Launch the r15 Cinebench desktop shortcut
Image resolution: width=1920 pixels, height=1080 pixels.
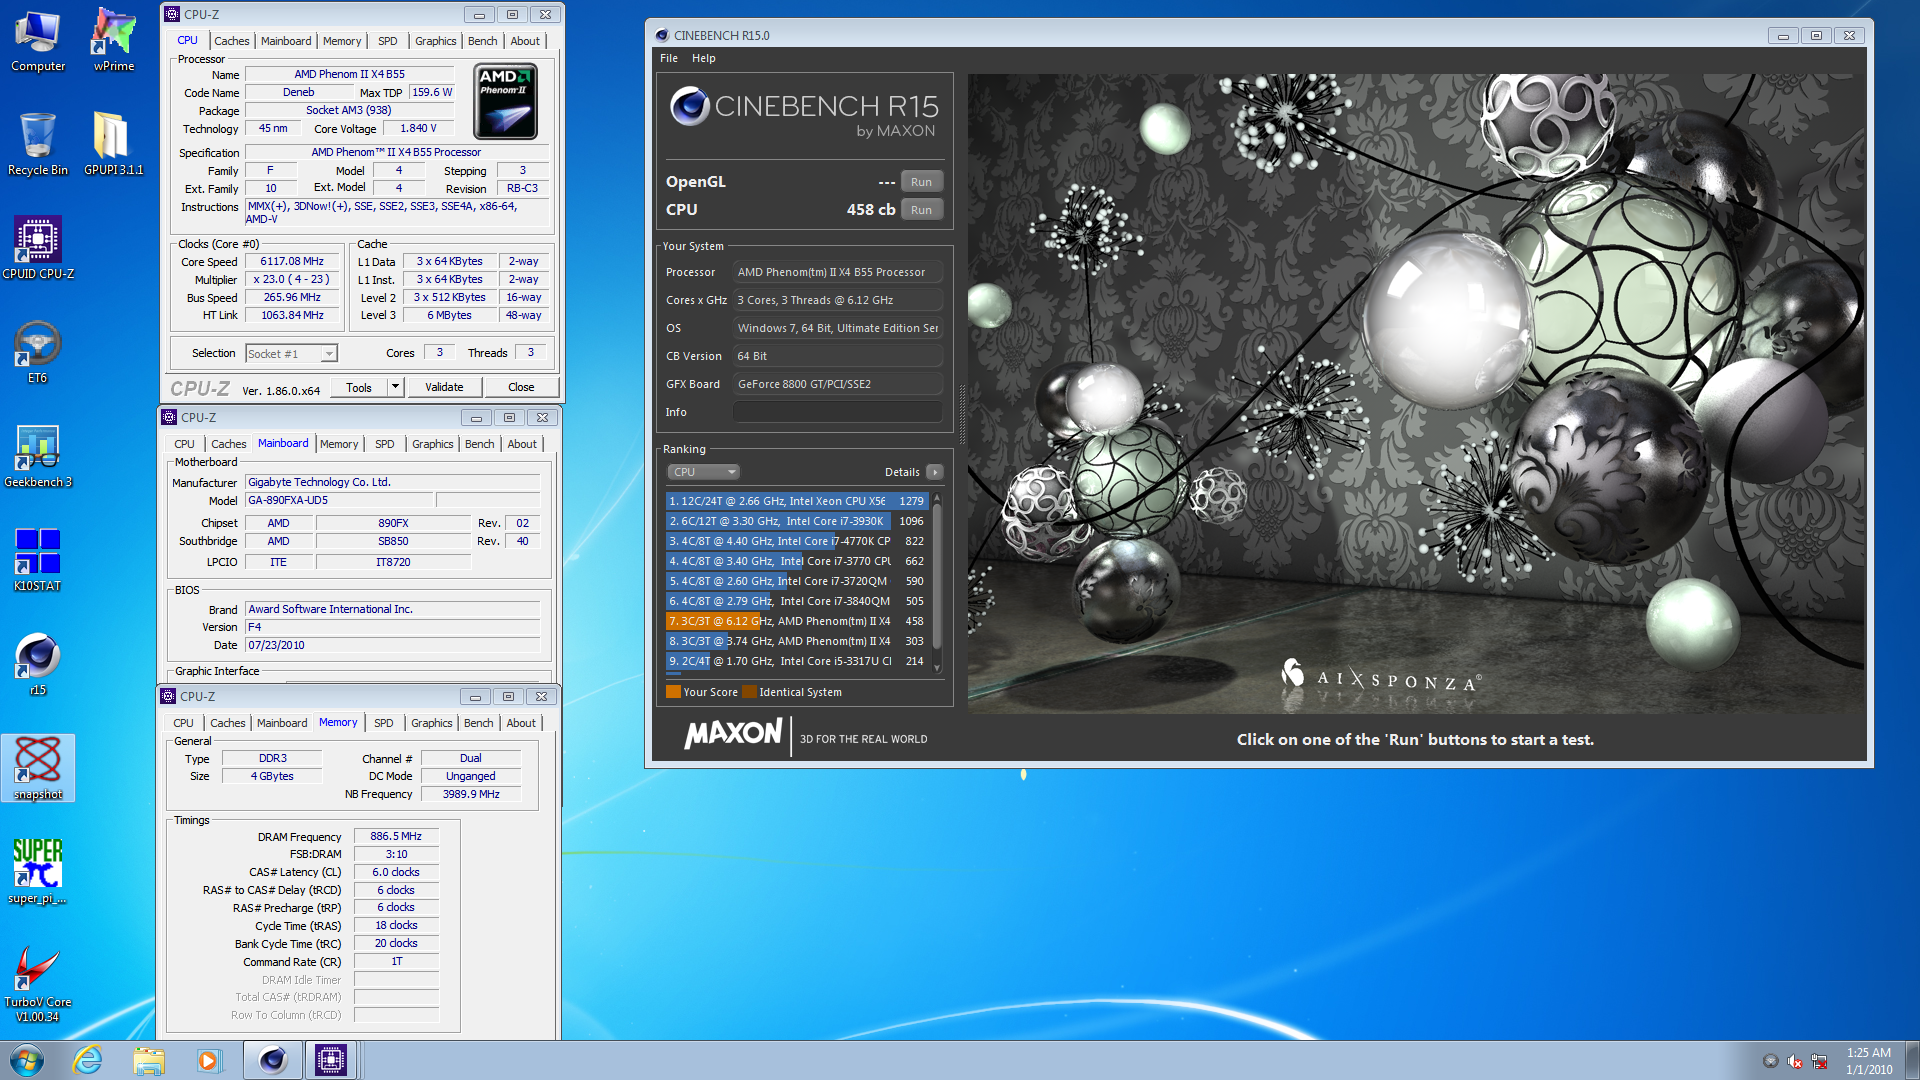pyautogui.click(x=38, y=664)
